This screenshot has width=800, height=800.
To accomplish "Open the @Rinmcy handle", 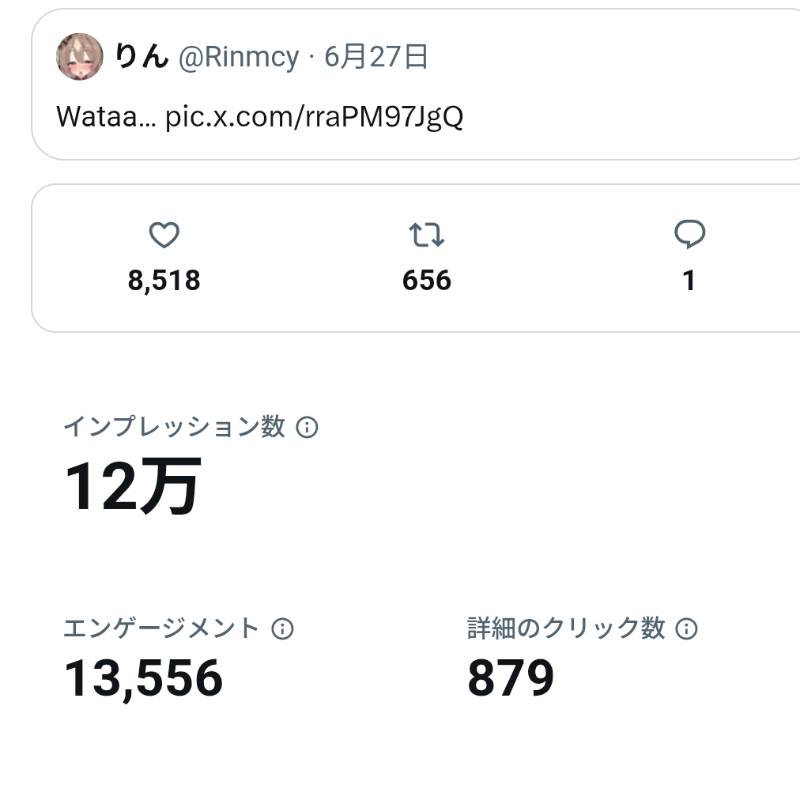I will (239, 57).
